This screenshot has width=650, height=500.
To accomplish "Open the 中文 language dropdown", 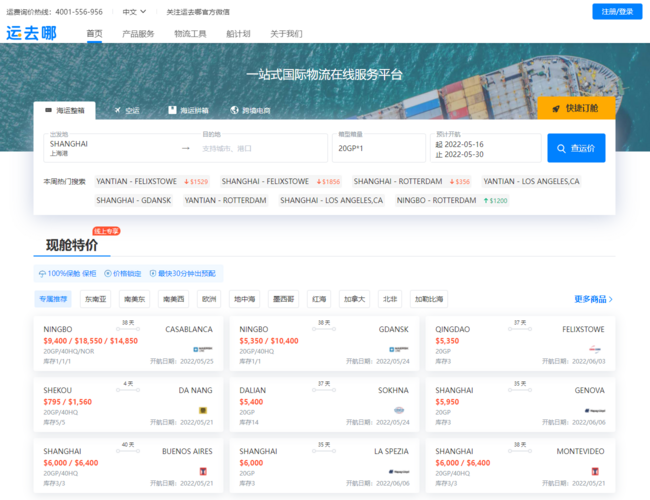I will coord(134,12).
